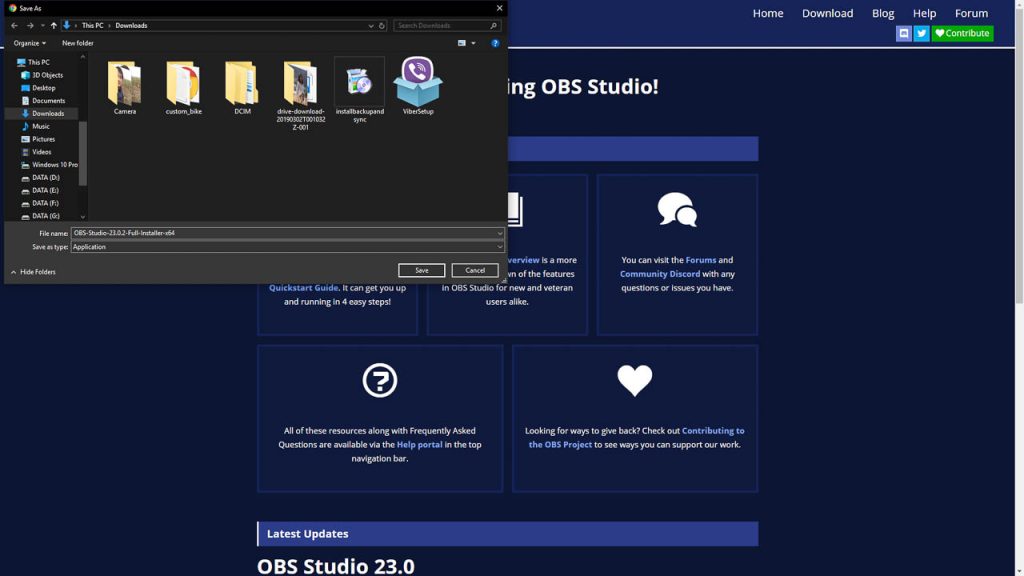
Task: Select the DATA (E:) drive
Action: (40, 190)
